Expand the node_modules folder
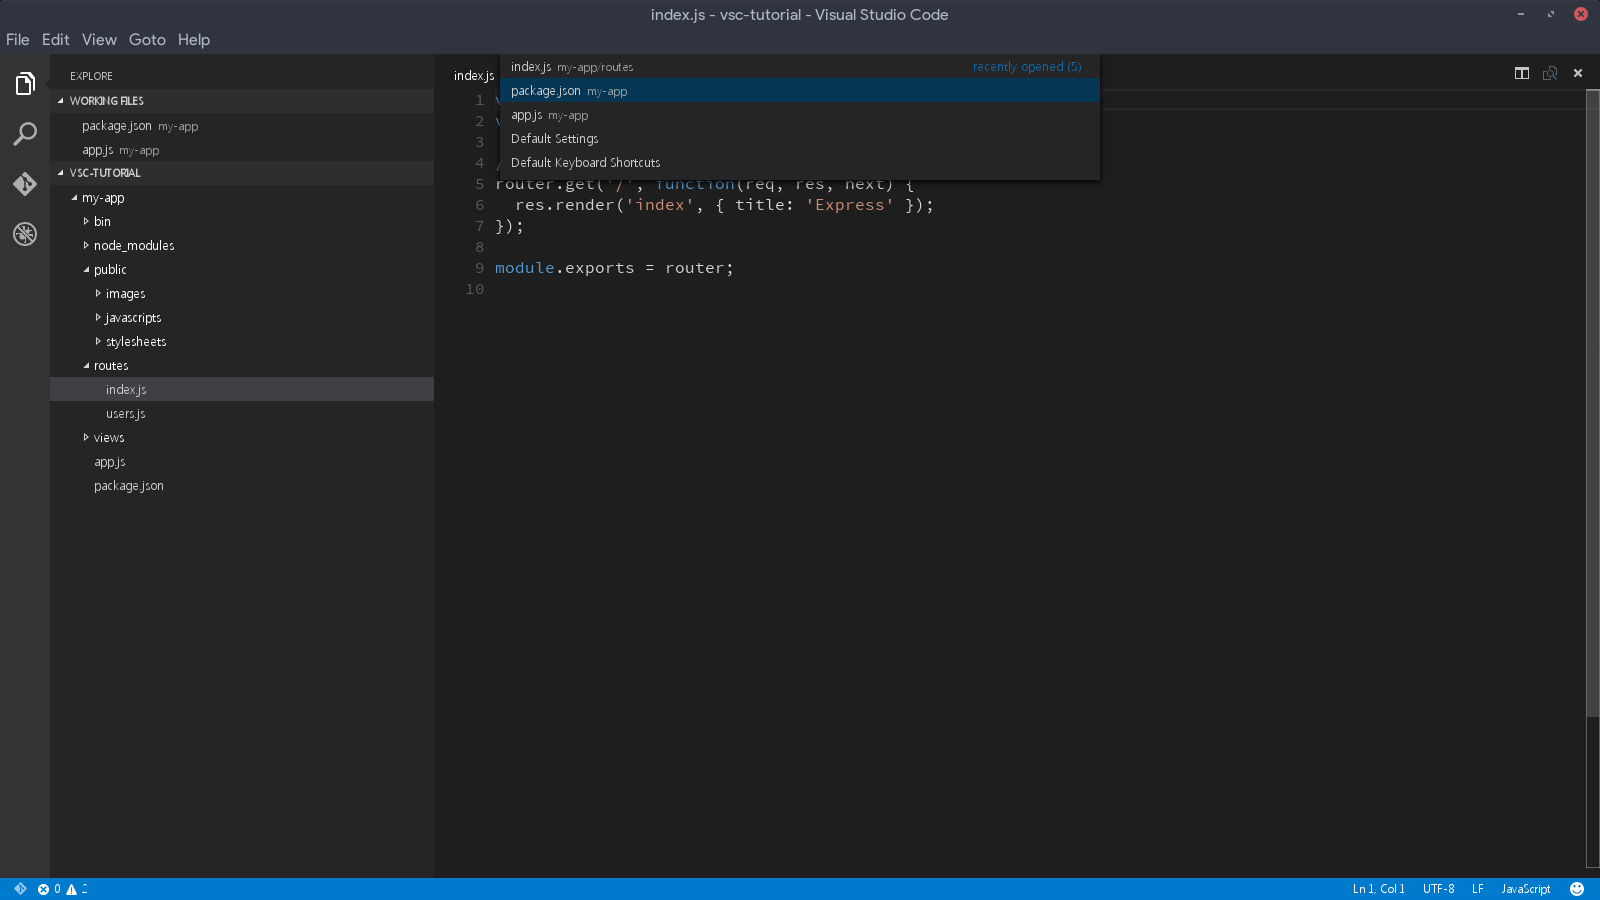 [242, 246]
